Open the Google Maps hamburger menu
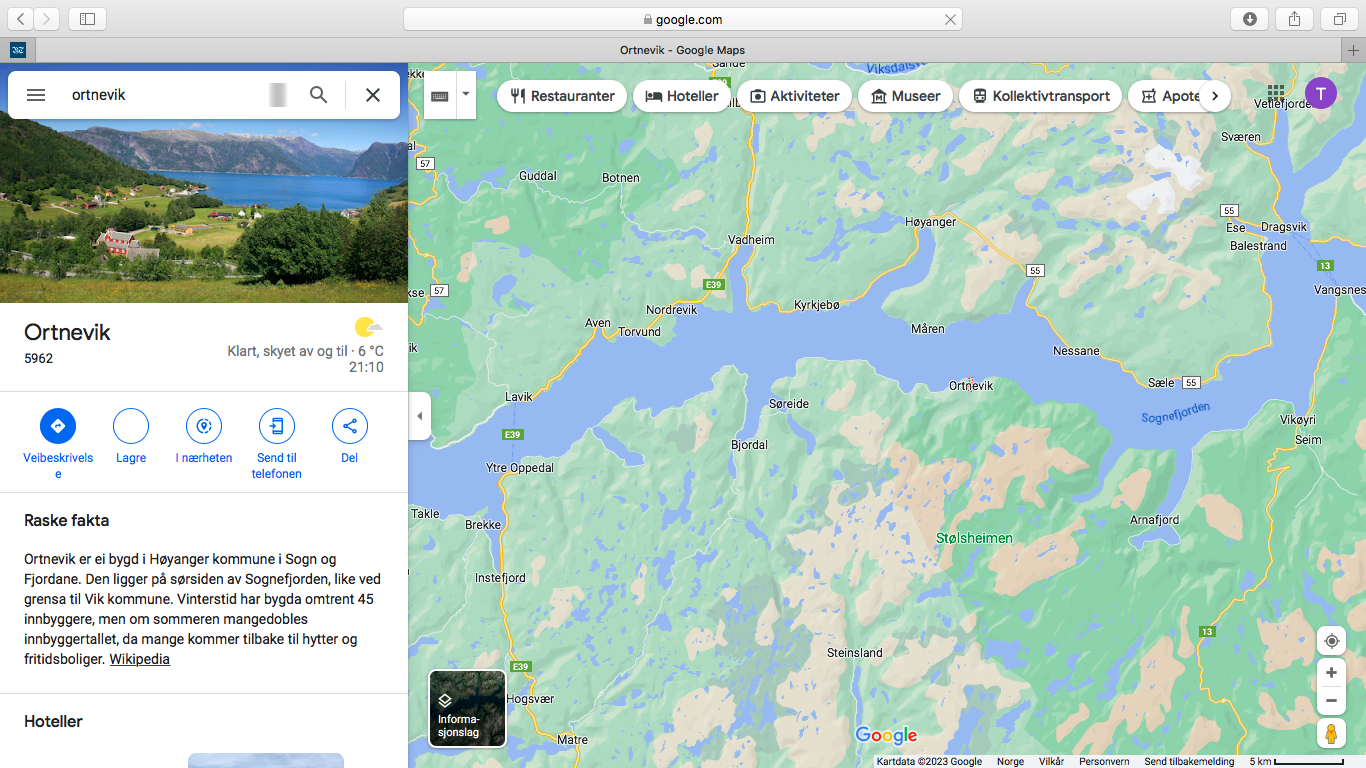 point(36,95)
